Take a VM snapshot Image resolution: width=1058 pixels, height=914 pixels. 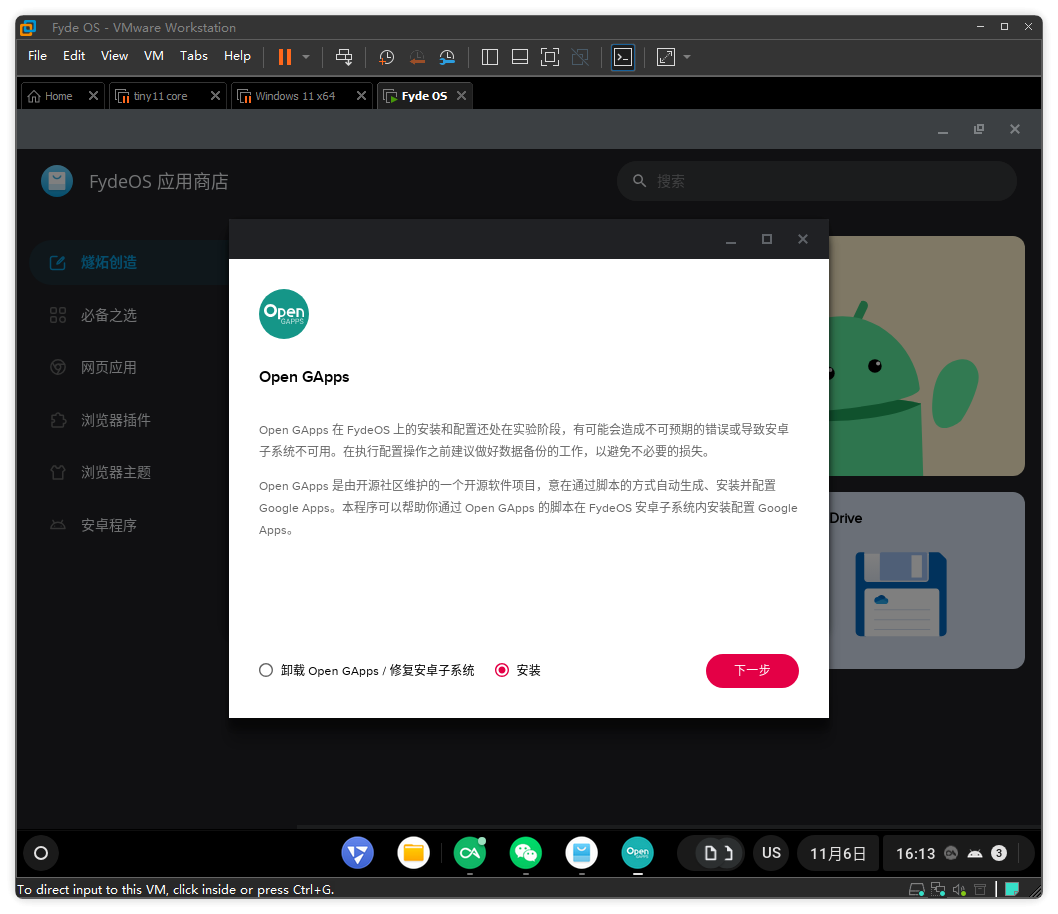tap(387, 57)
